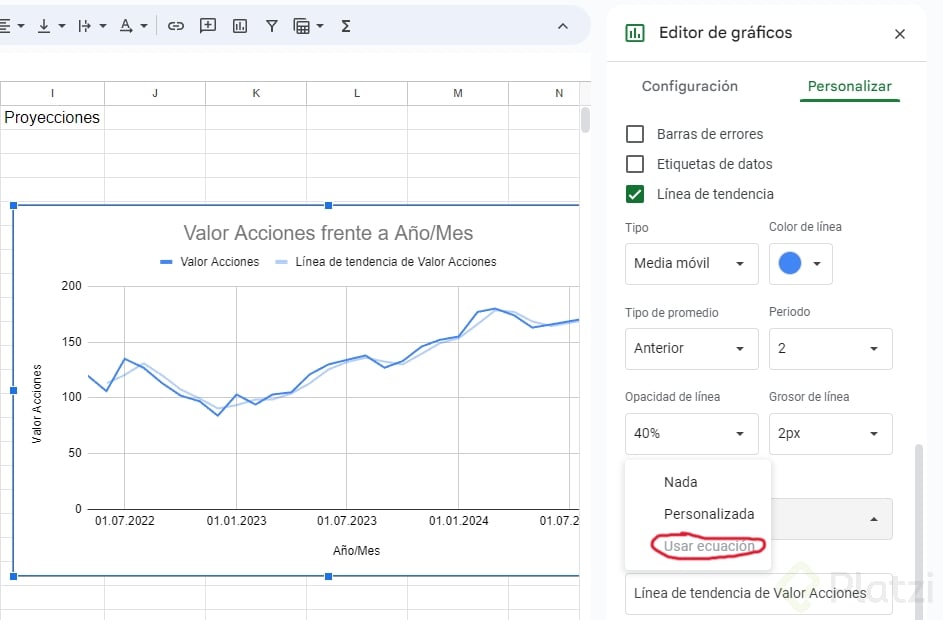943x620 pixels.
Task: Switch to the Configuración tab
Action: [689, 87]
